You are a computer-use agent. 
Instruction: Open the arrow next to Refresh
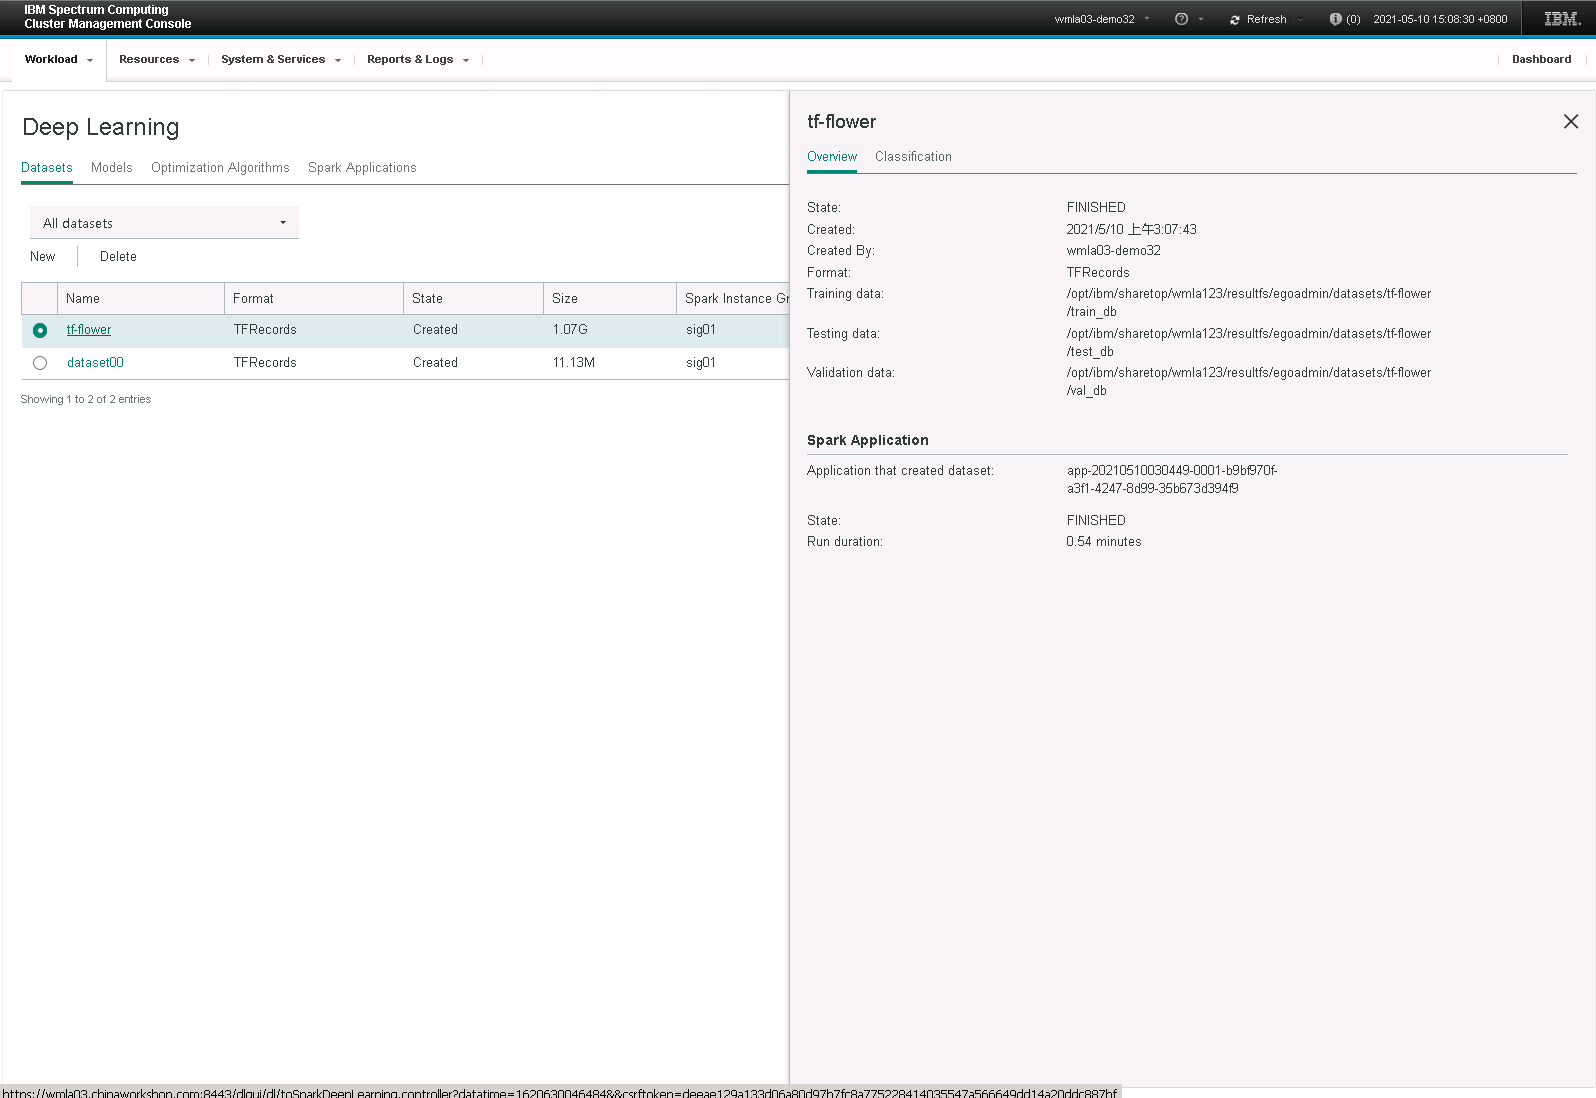coord(1300,19)
